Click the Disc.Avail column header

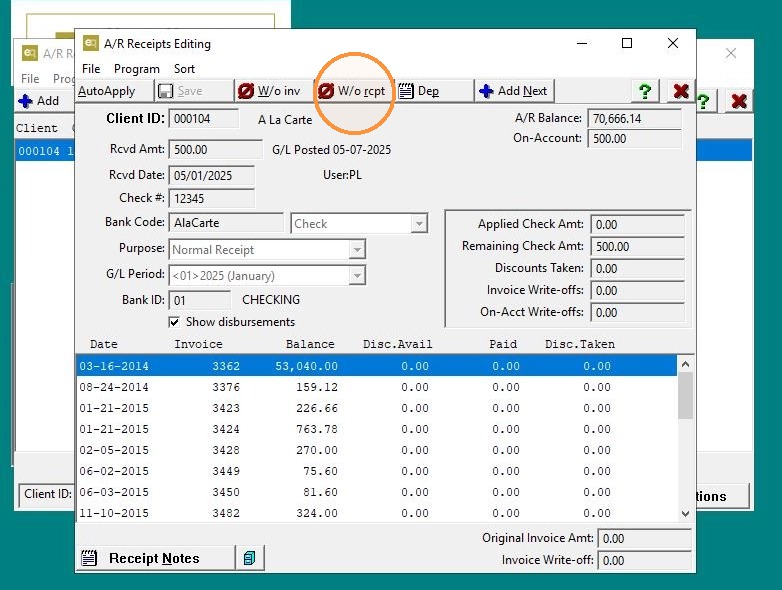[x=397, y=344]
